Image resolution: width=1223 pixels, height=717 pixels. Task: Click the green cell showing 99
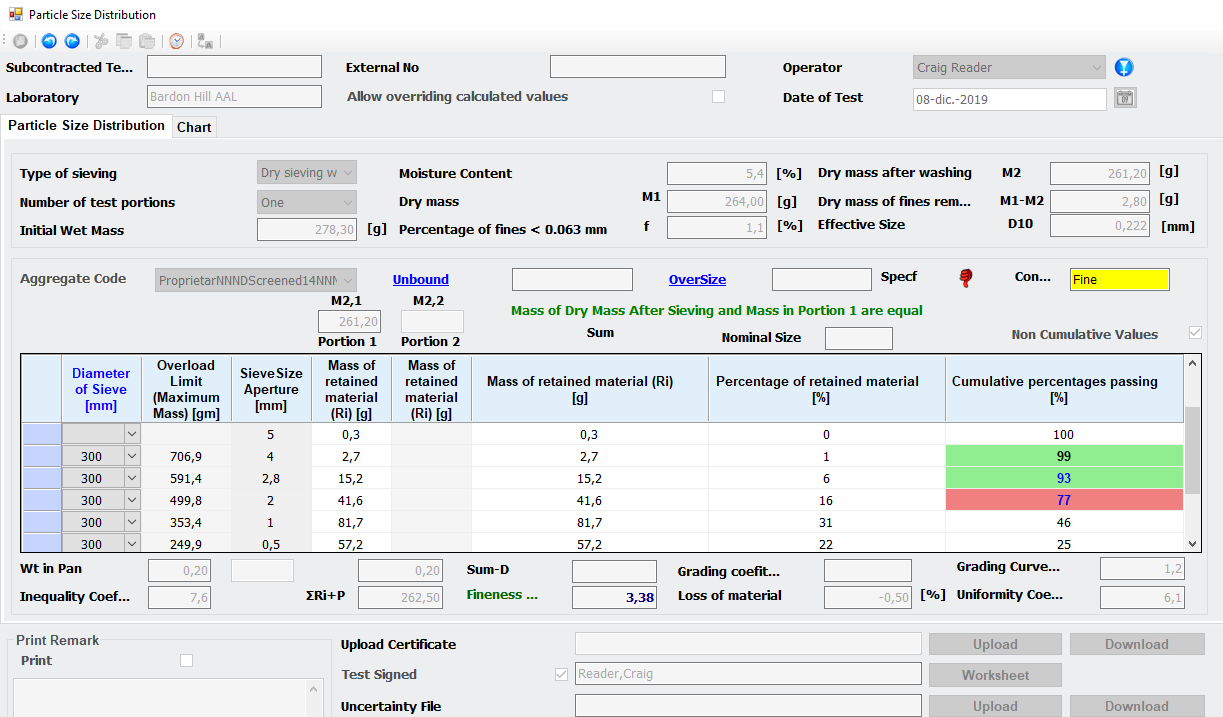tap(1064, 456)
